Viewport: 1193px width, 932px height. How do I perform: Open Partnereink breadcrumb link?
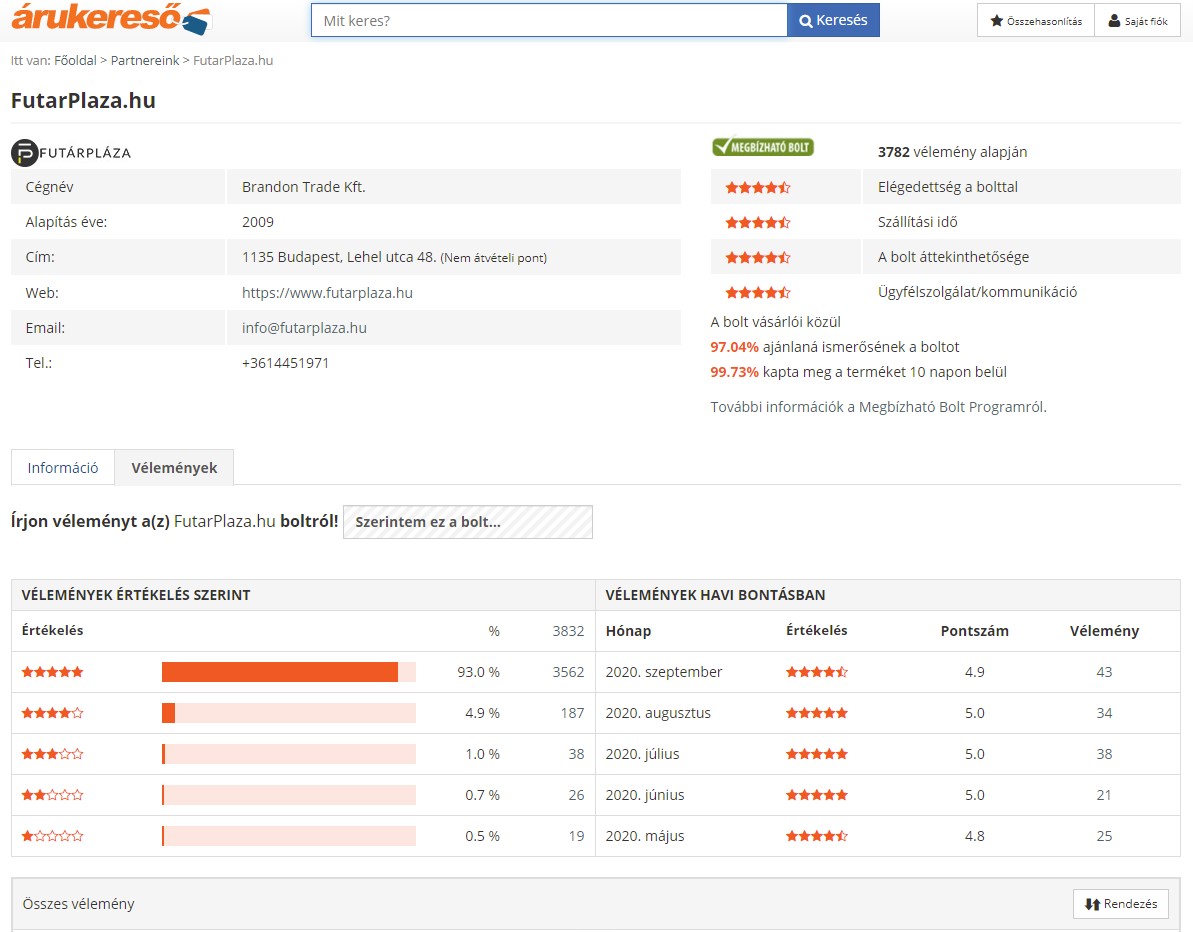145,60
